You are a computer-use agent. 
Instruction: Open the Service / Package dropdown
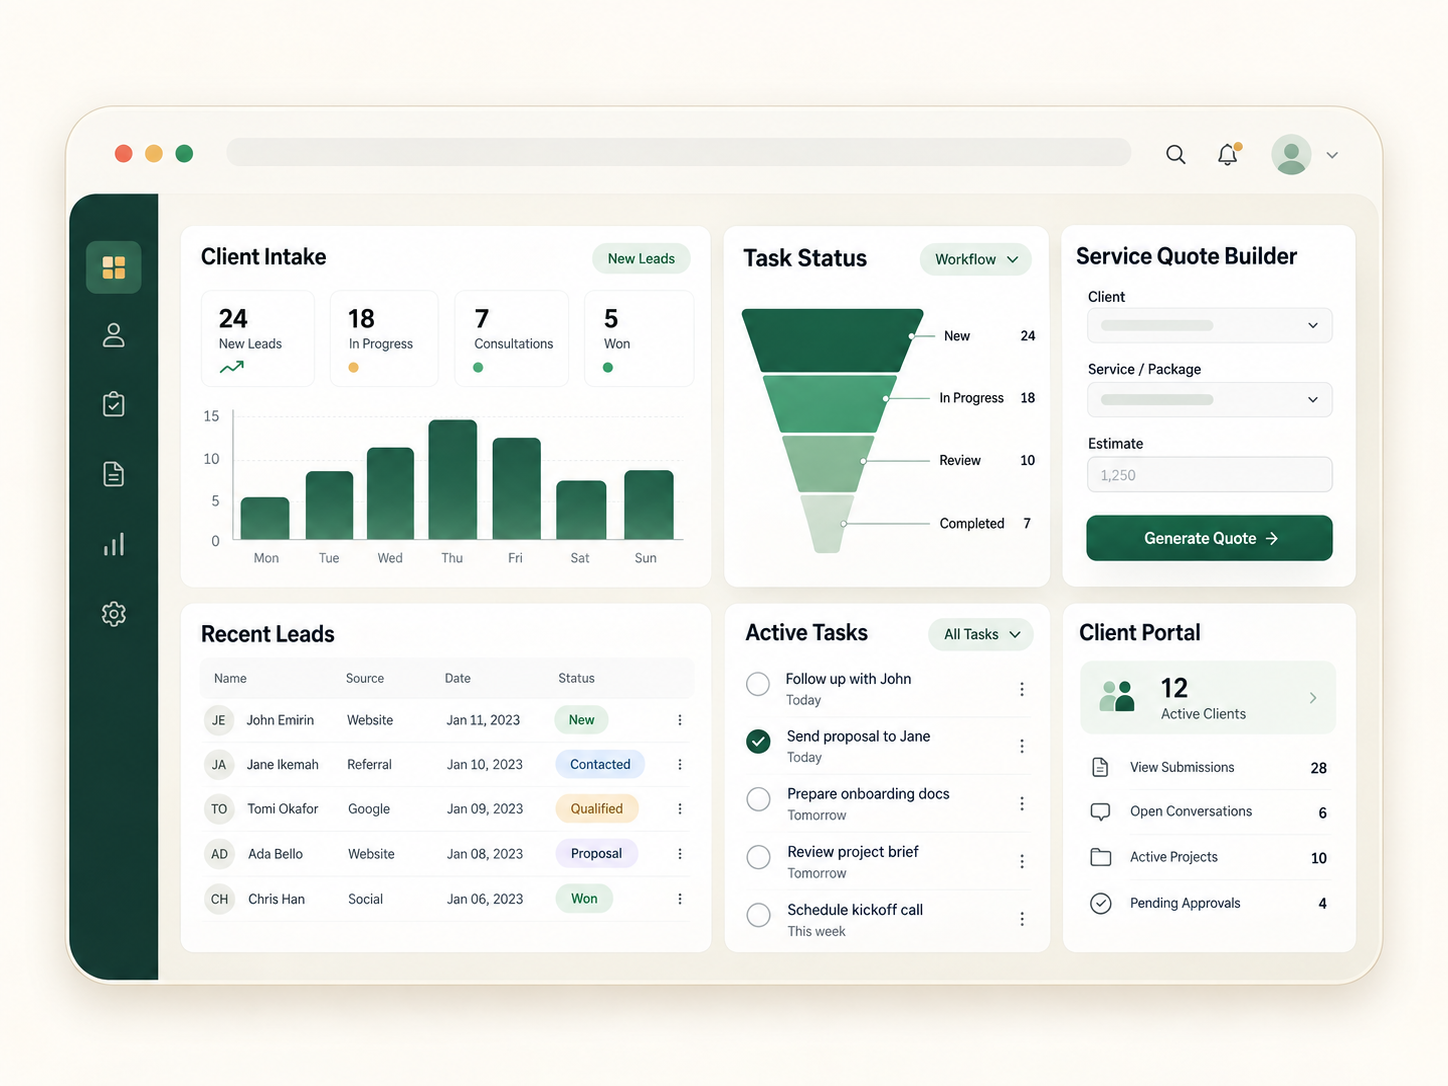click(x=1209, y=399)
